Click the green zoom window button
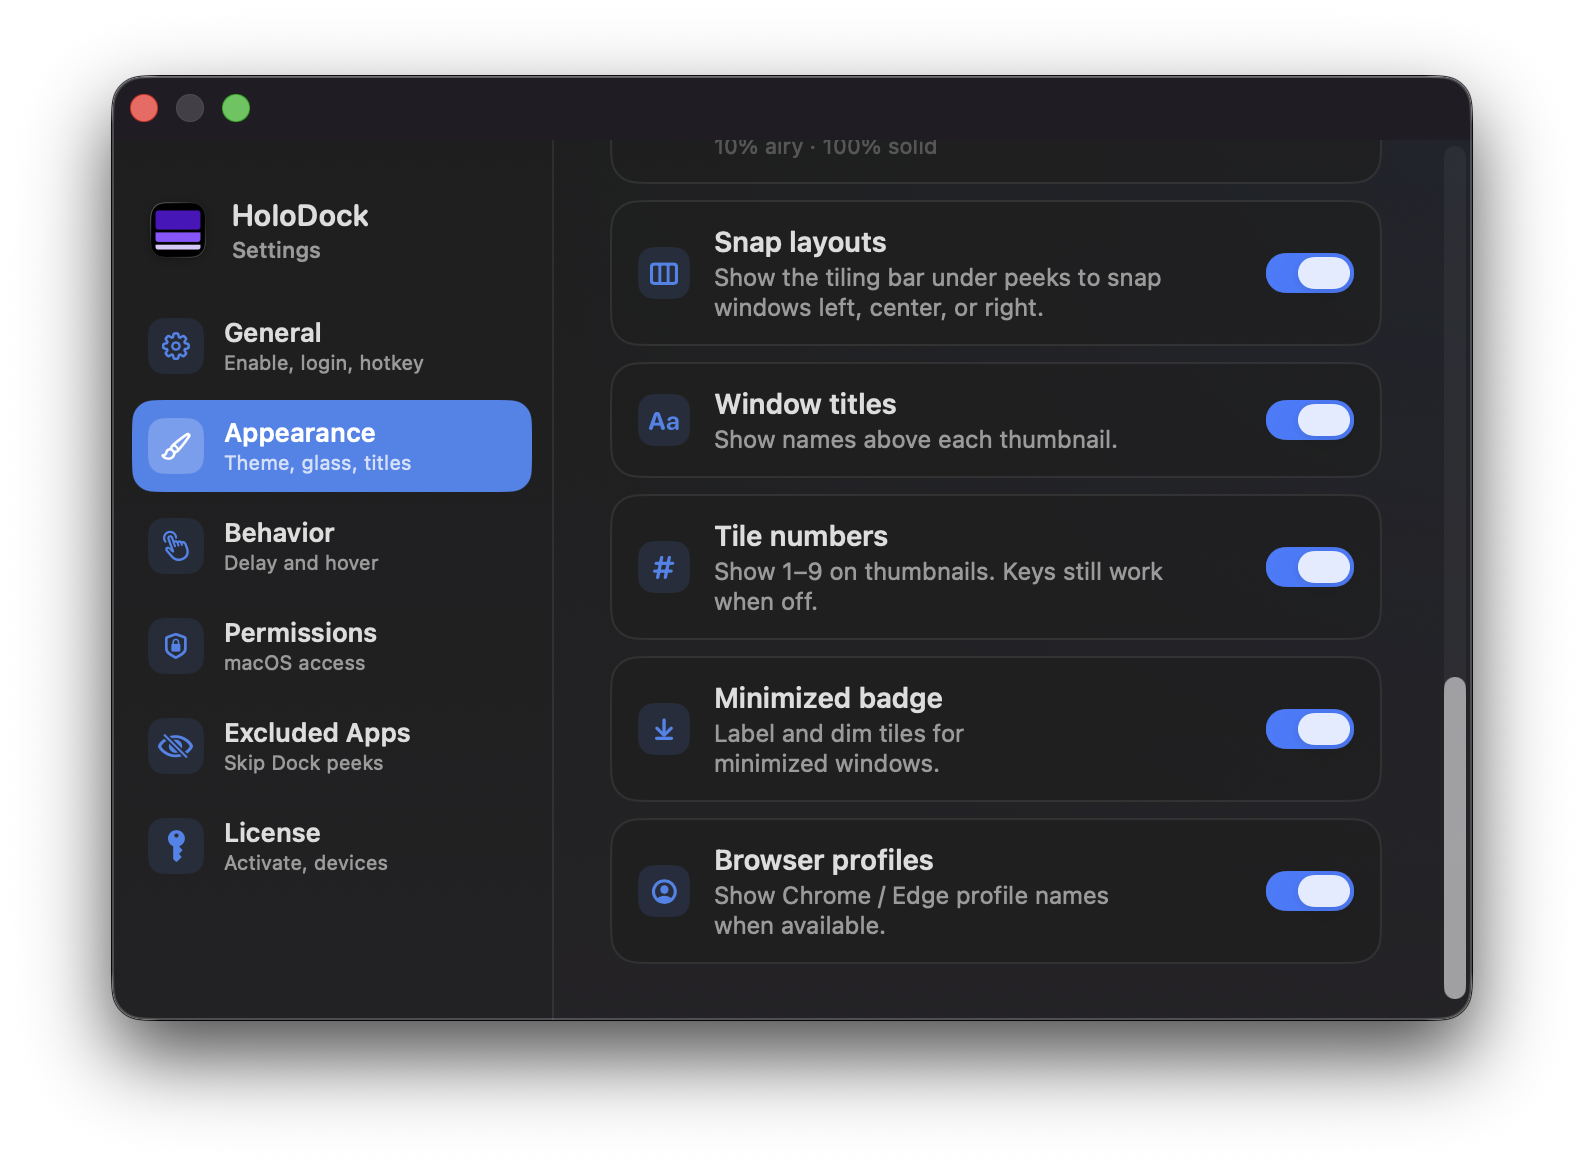The height and width of the screenshot is (1168, 1584). [x=236, y=108]
